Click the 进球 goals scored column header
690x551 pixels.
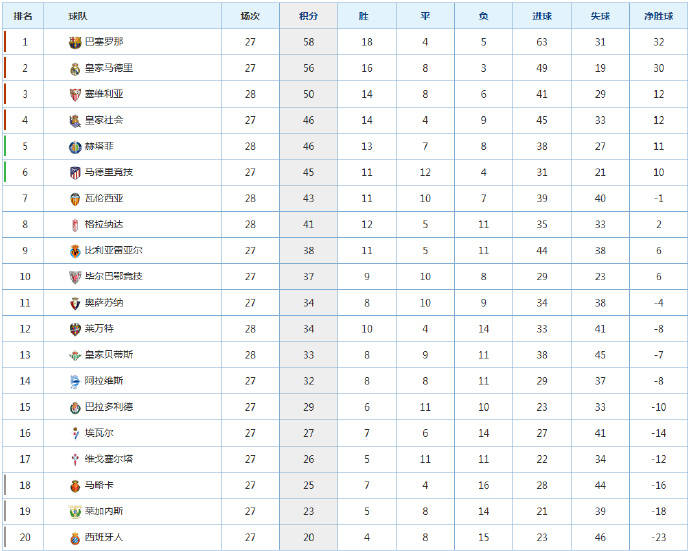[542, 16]
